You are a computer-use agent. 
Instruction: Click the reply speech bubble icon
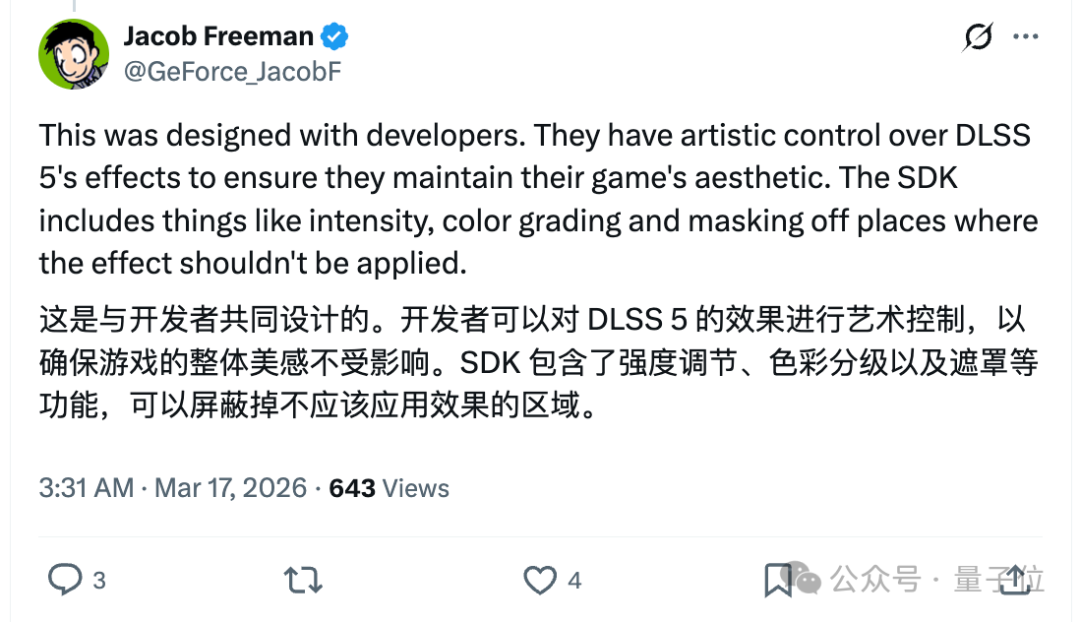pos(66,579)
